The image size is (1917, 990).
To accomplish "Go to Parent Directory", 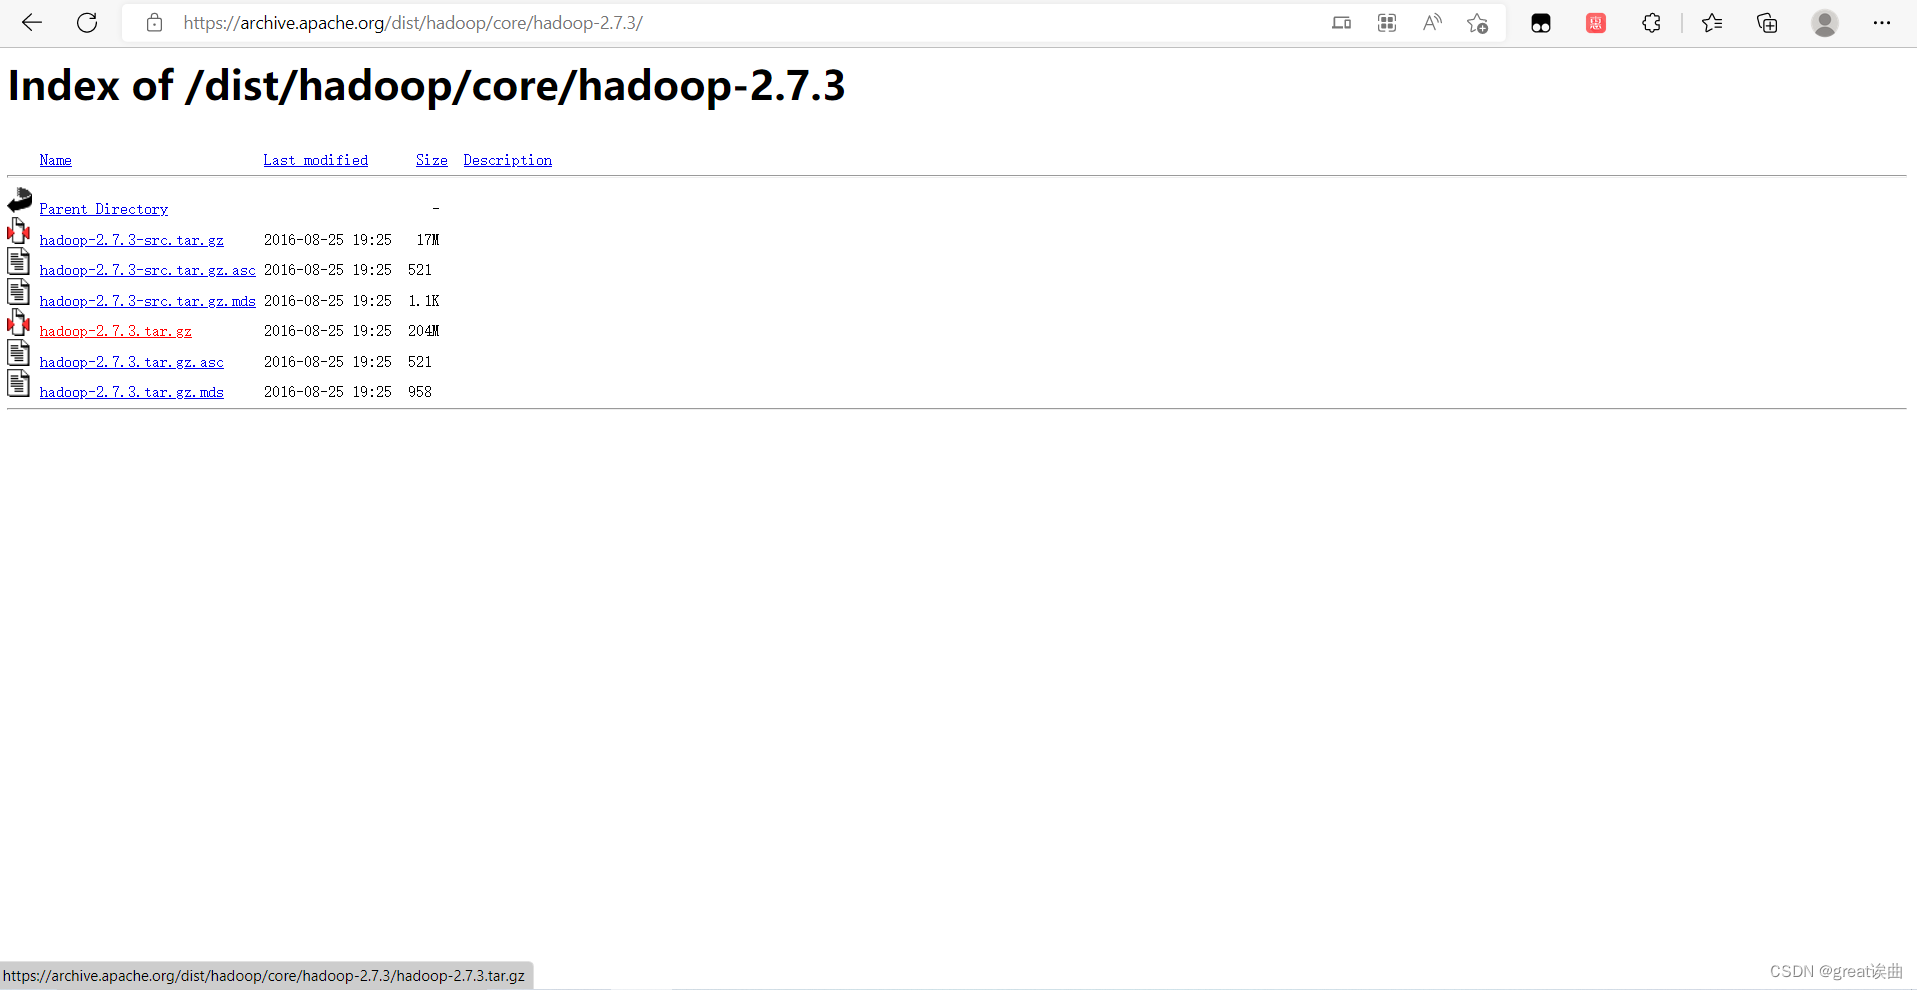I will 104,209.
